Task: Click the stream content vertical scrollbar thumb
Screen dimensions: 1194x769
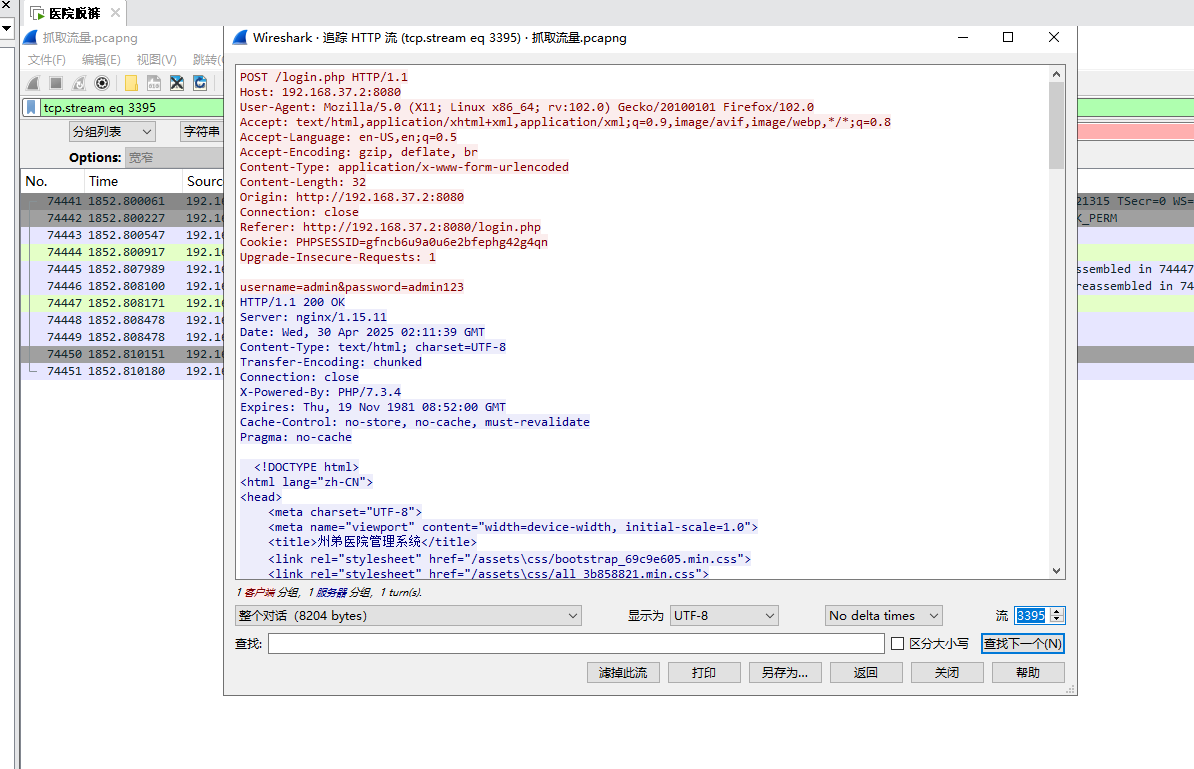Action: tap(1056, 125)
